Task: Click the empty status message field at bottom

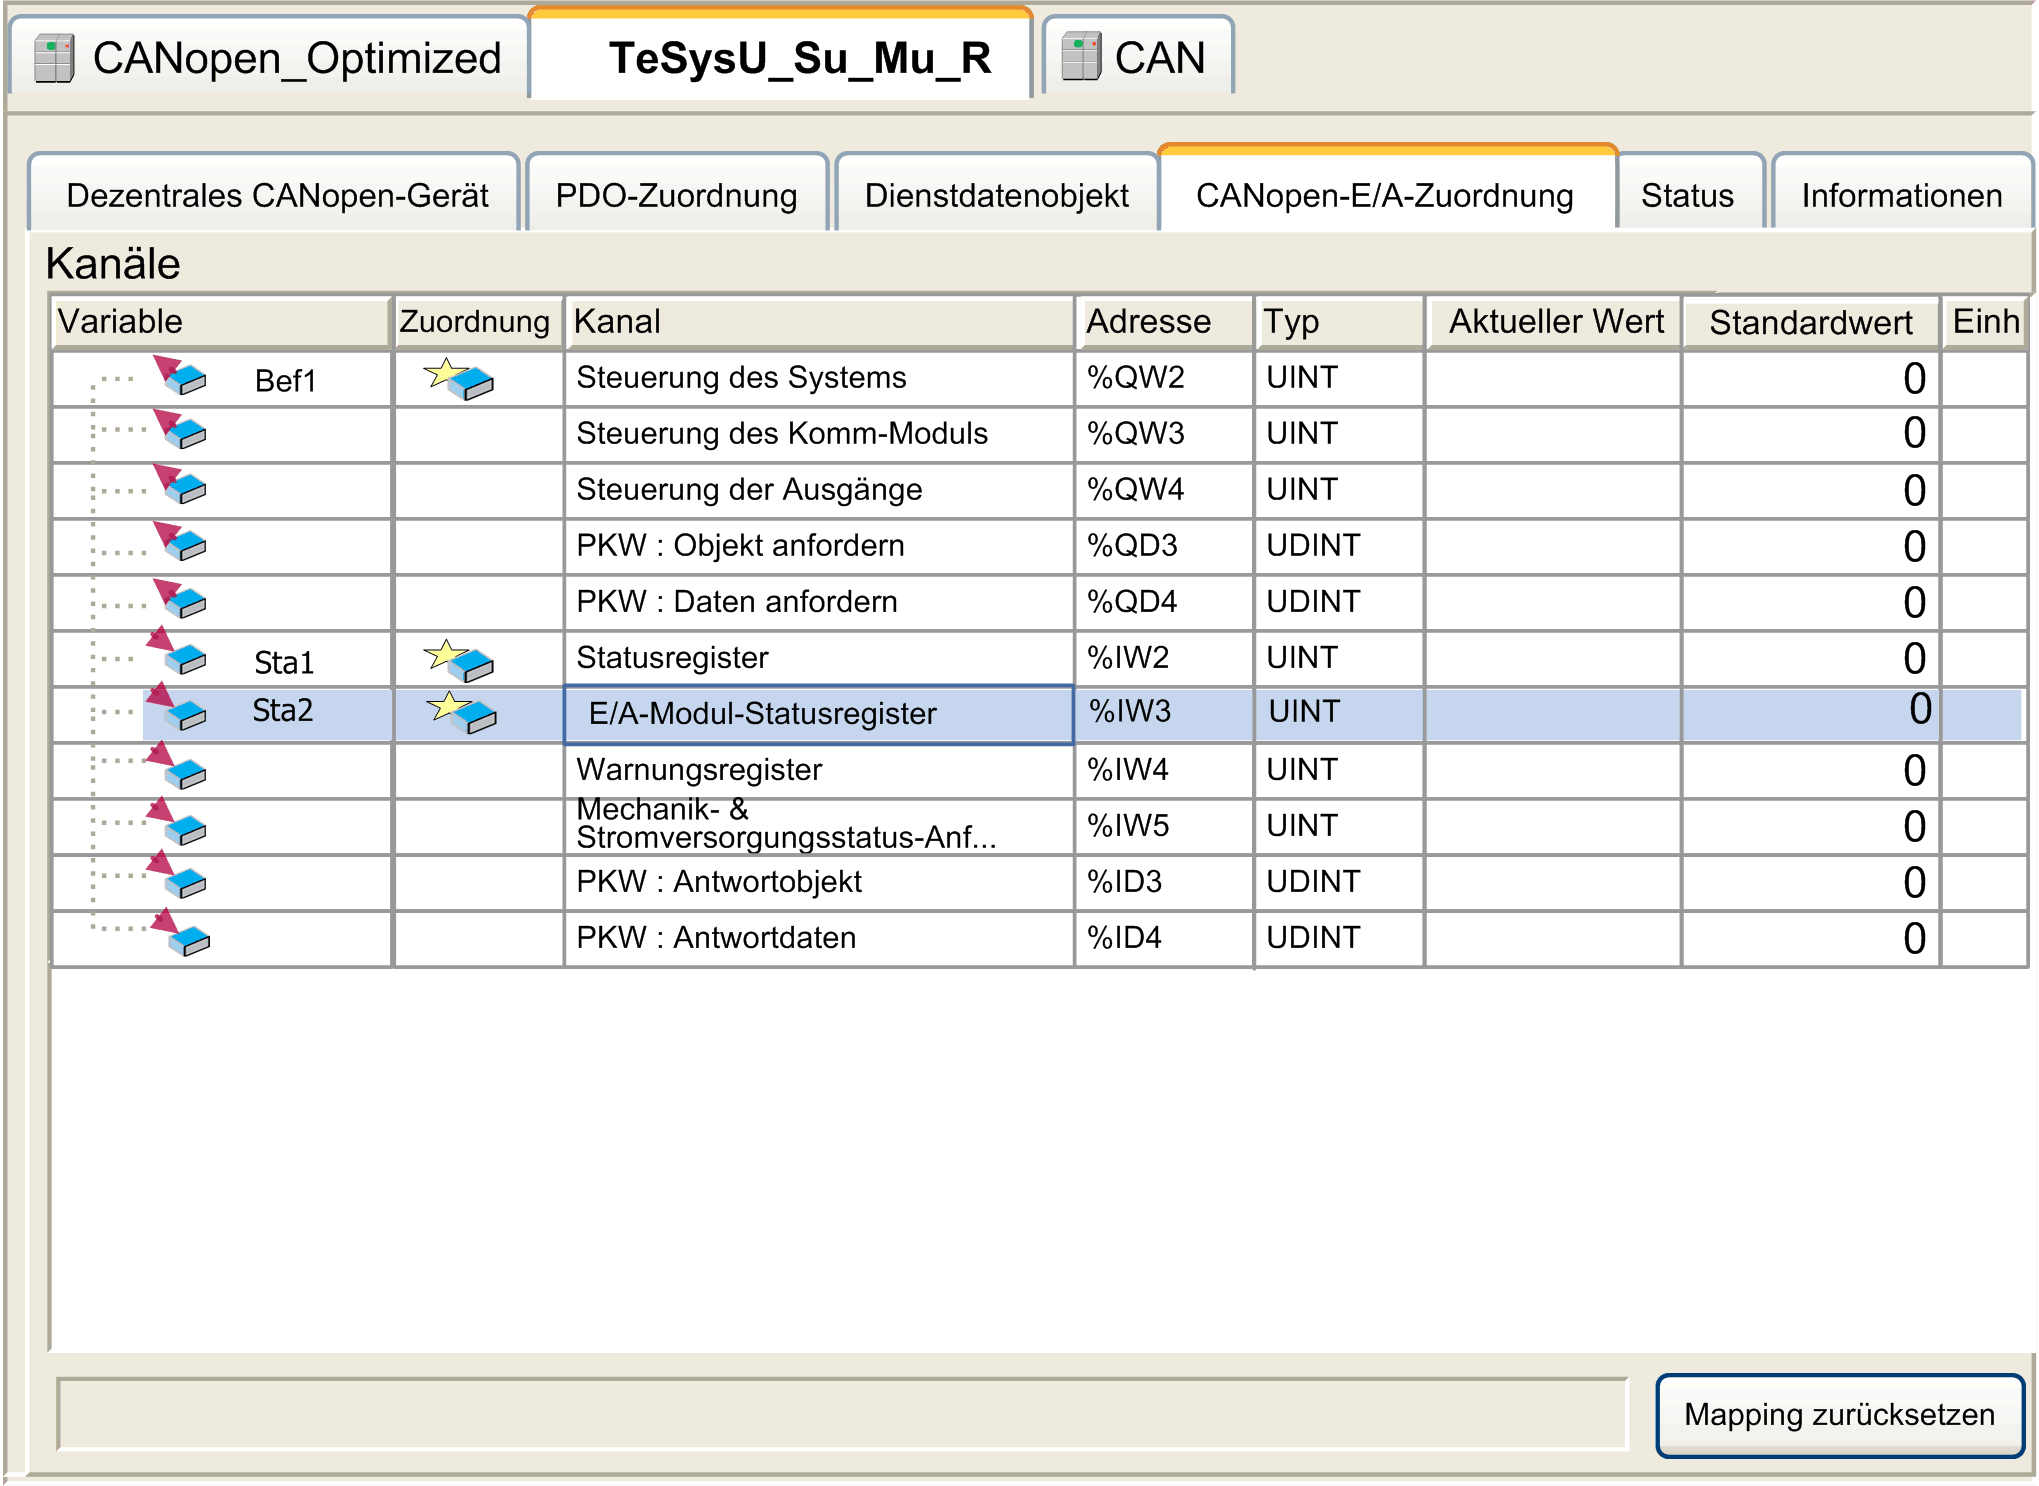Action: pyautogui.click(x=843, y=1413)
